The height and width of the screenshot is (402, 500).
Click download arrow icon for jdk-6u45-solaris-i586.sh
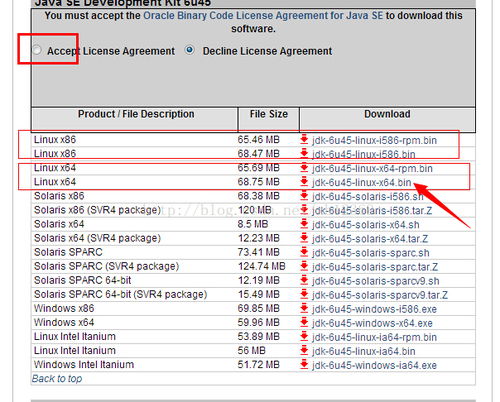[304, 196]
